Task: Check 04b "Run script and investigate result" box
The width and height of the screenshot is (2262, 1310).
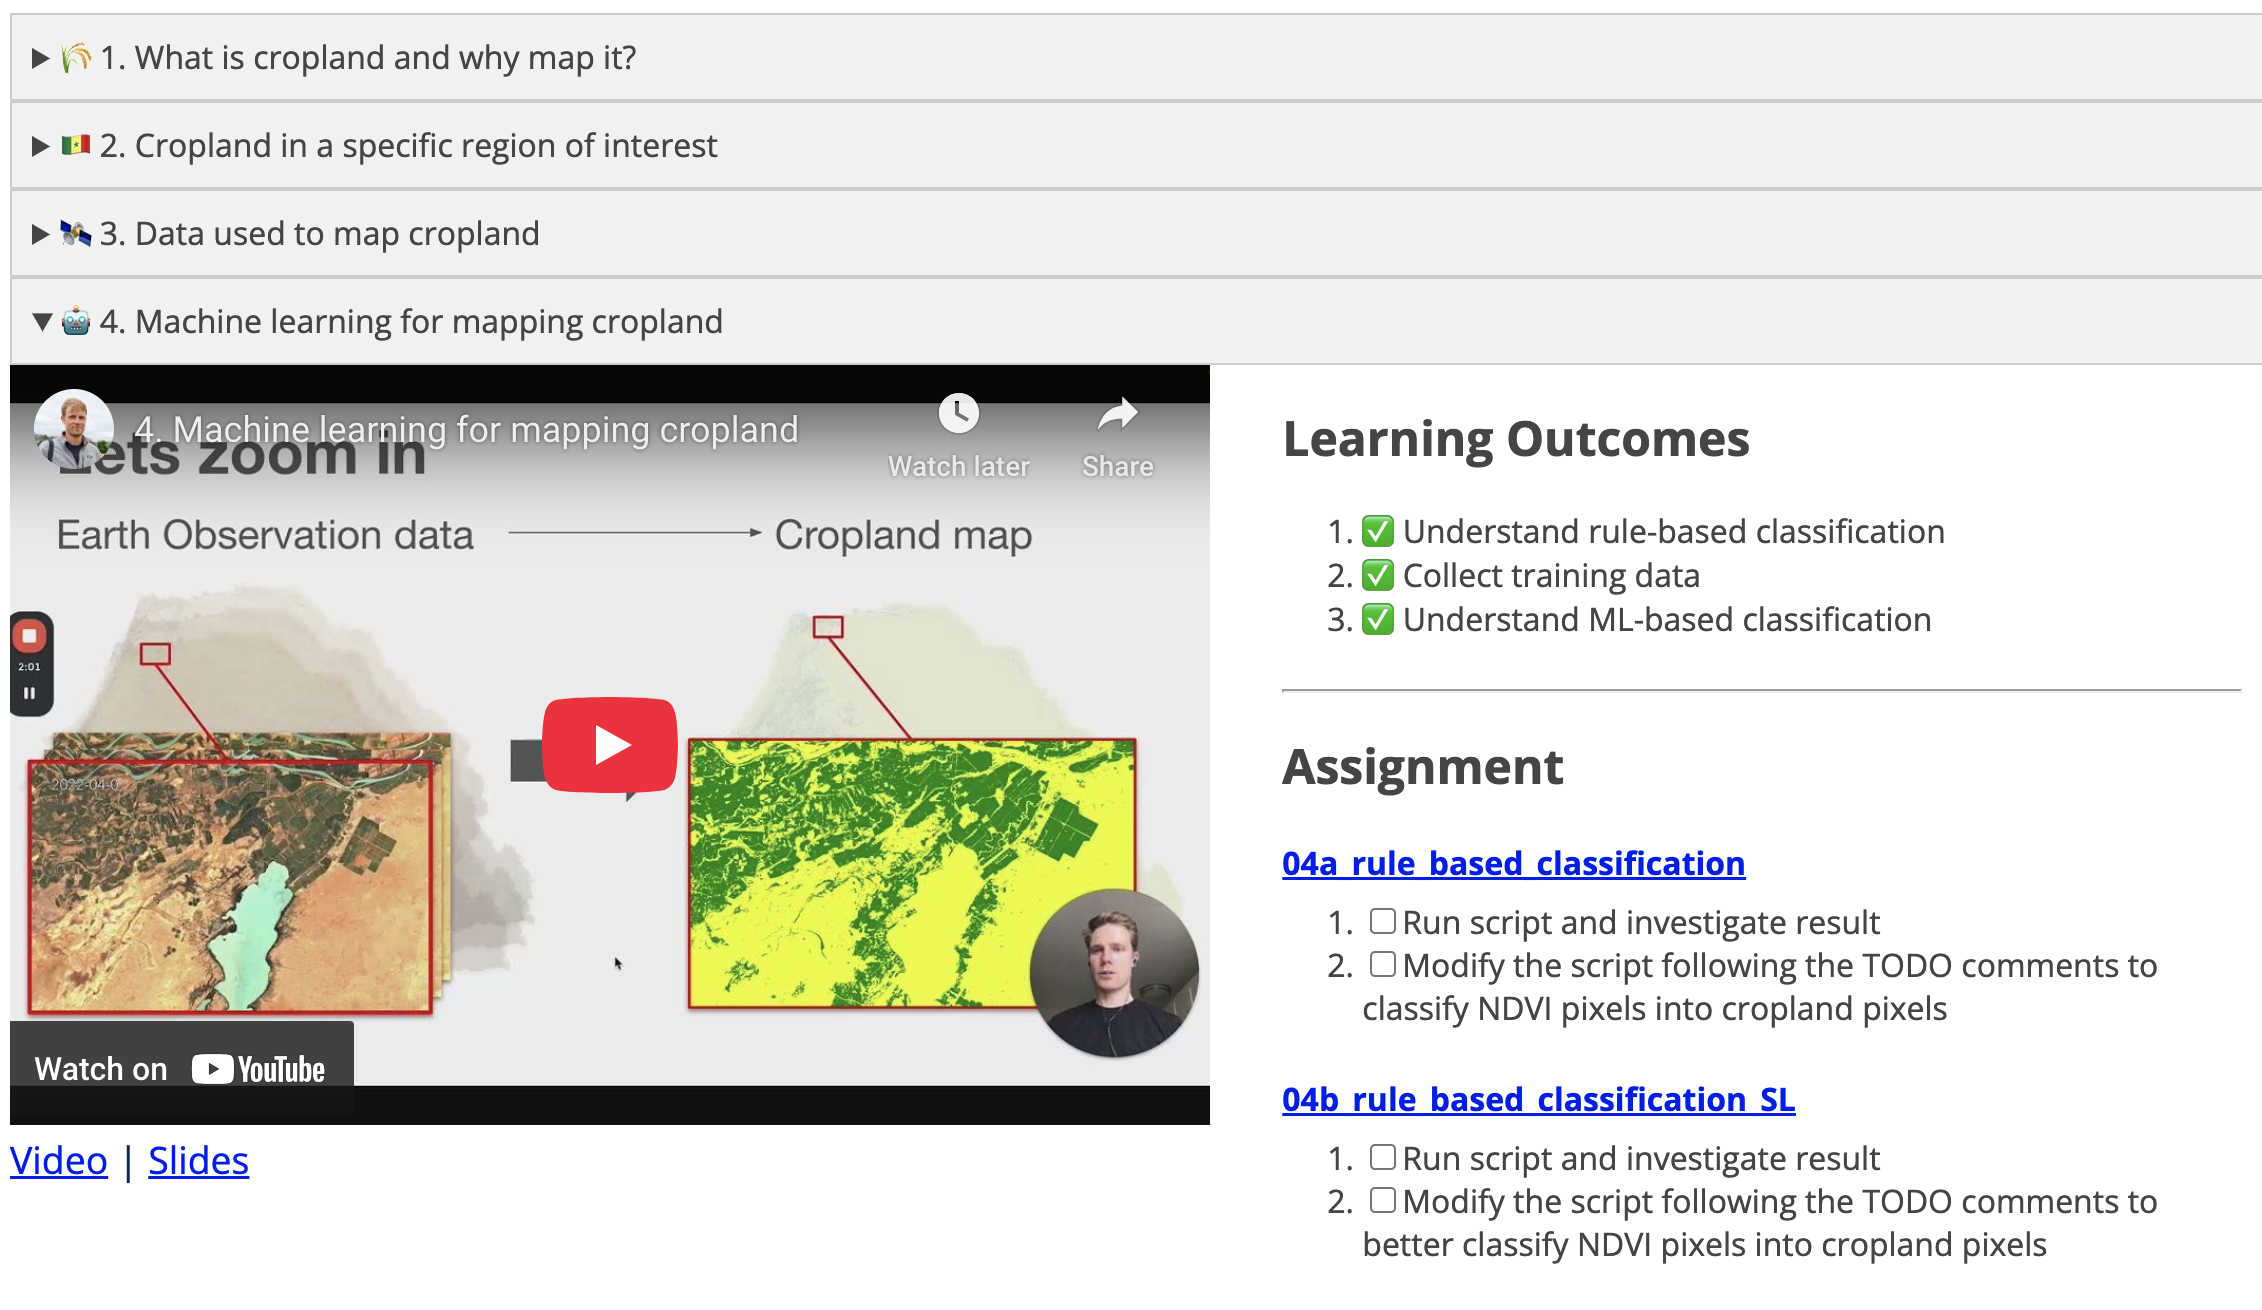Action: point(1382,1157)
